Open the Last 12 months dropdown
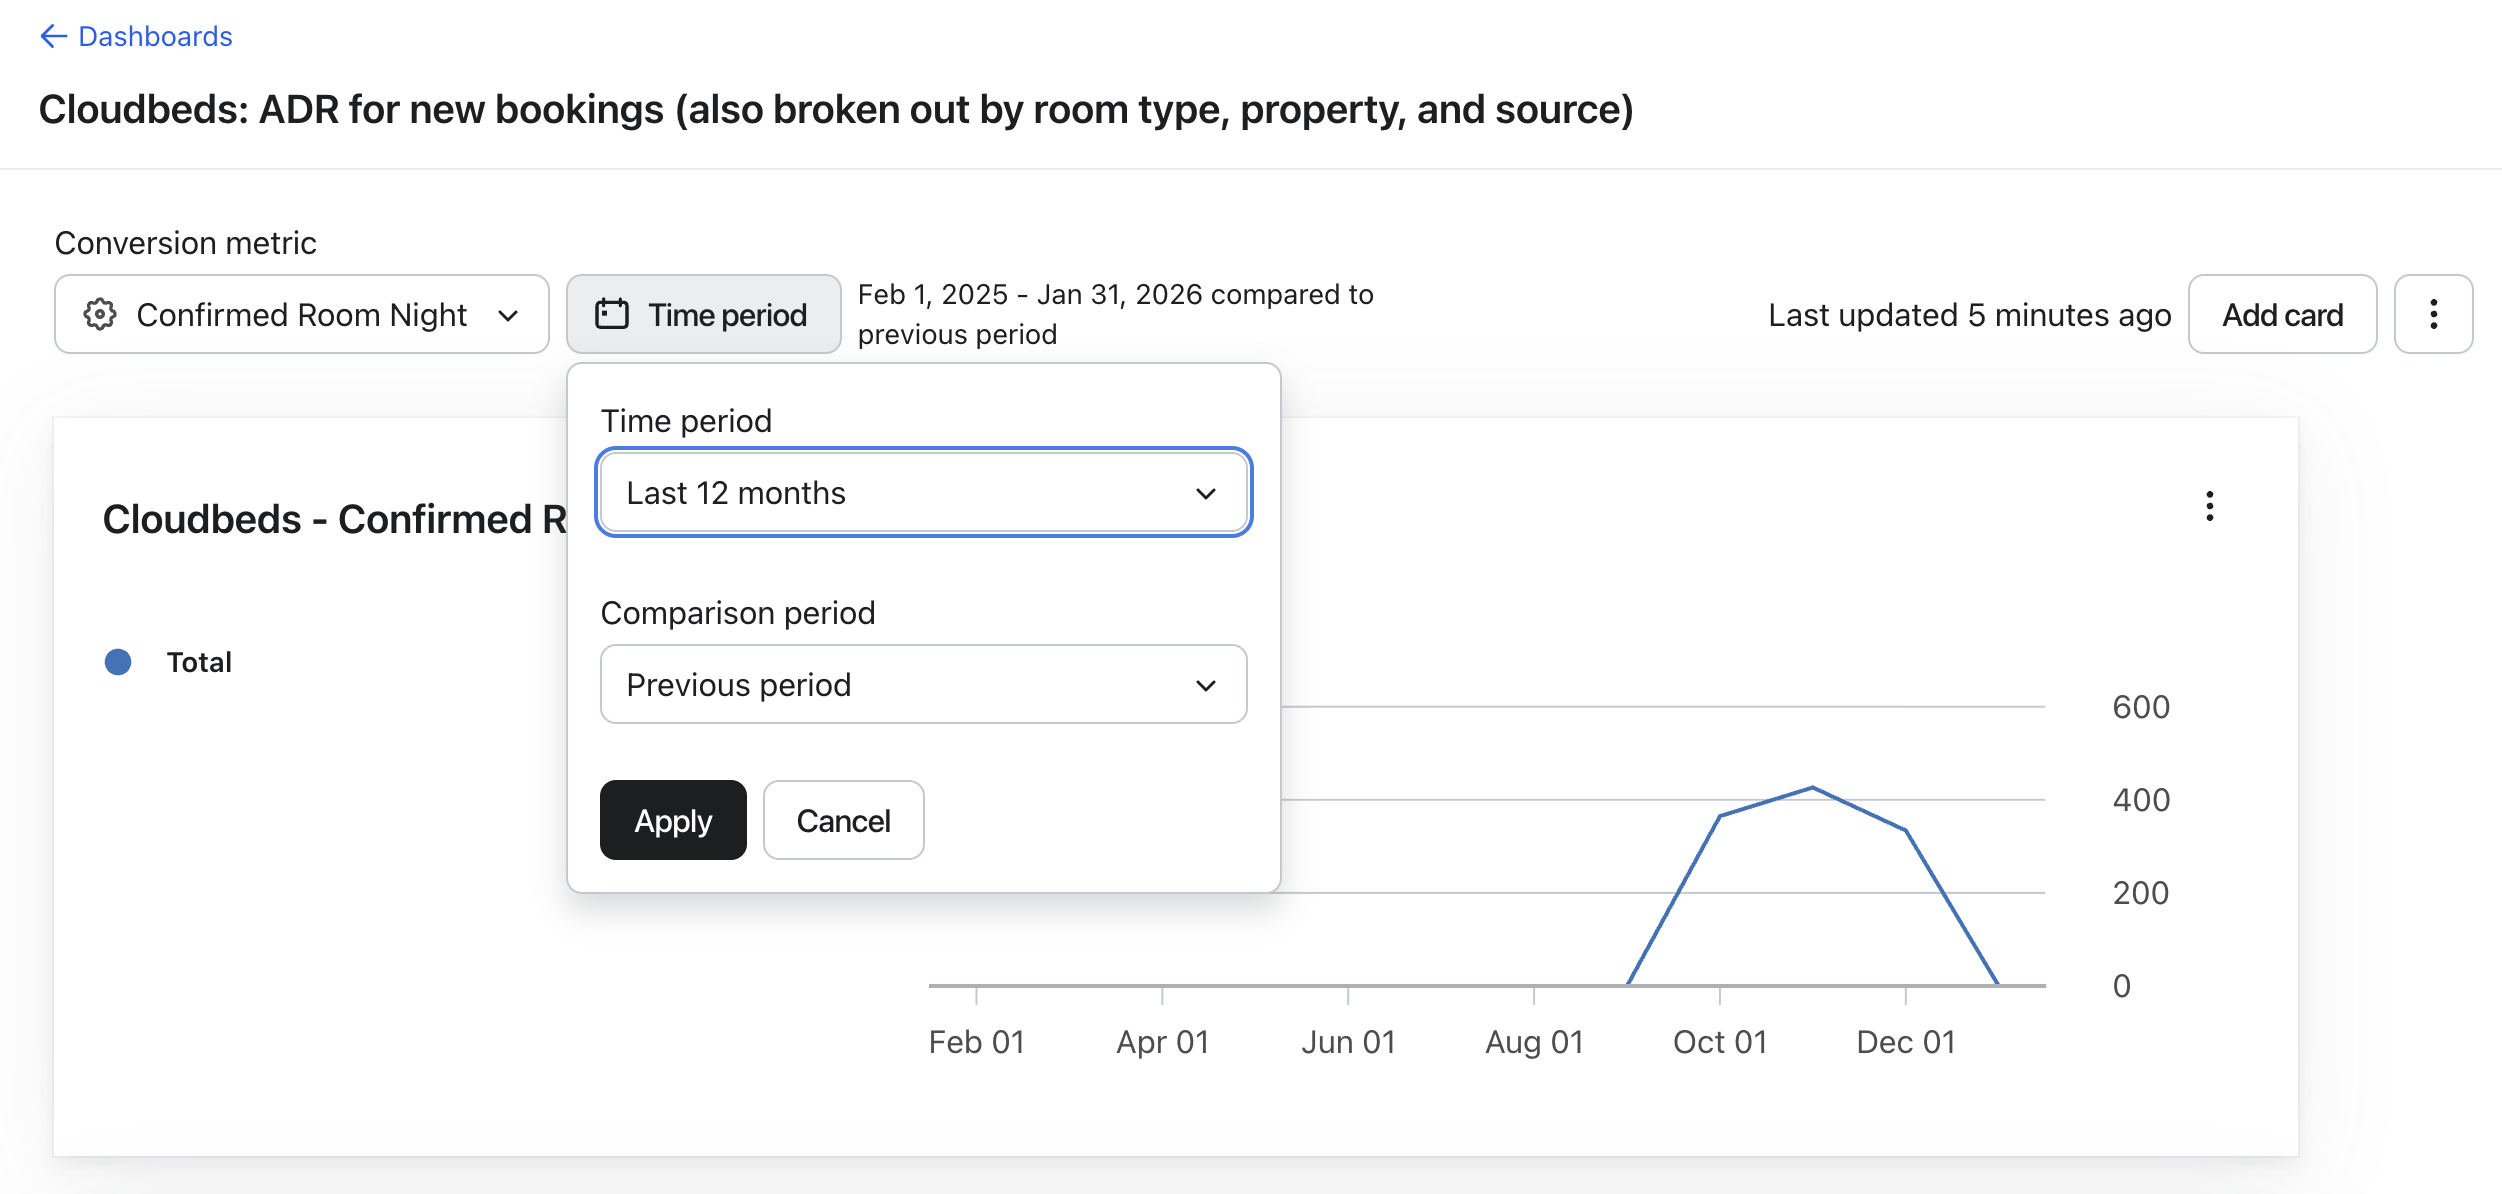 pos(923,493)
